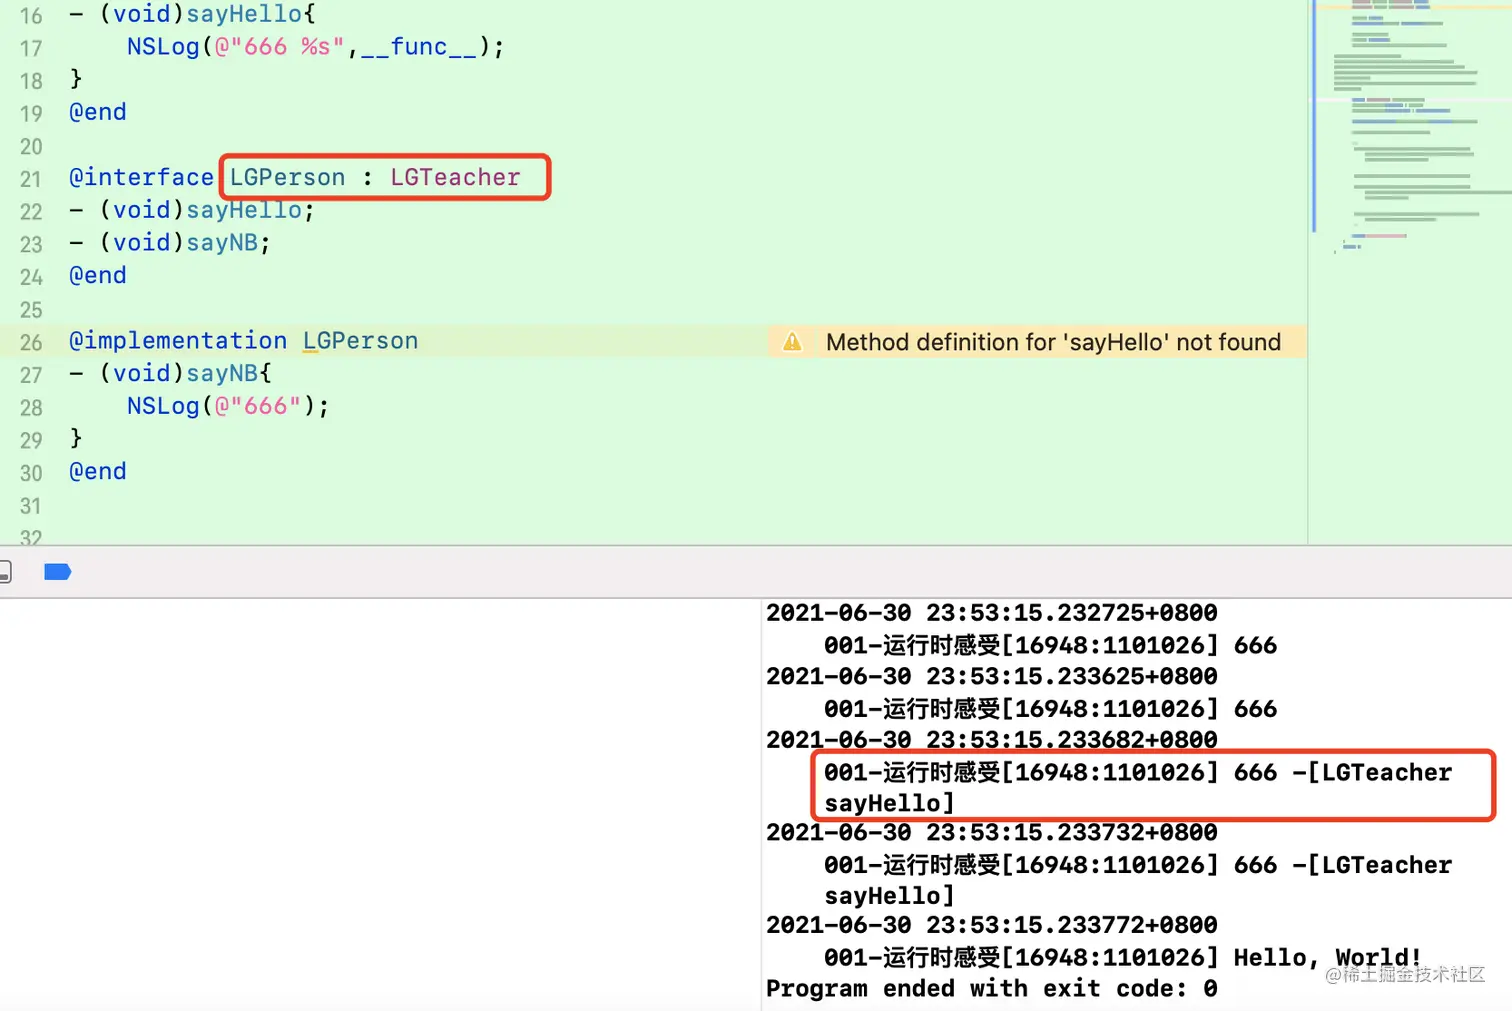Click NSLog on line 28
Image resolution: width=1512 pixels, height=1011 pixels.
tap(163, 406)
